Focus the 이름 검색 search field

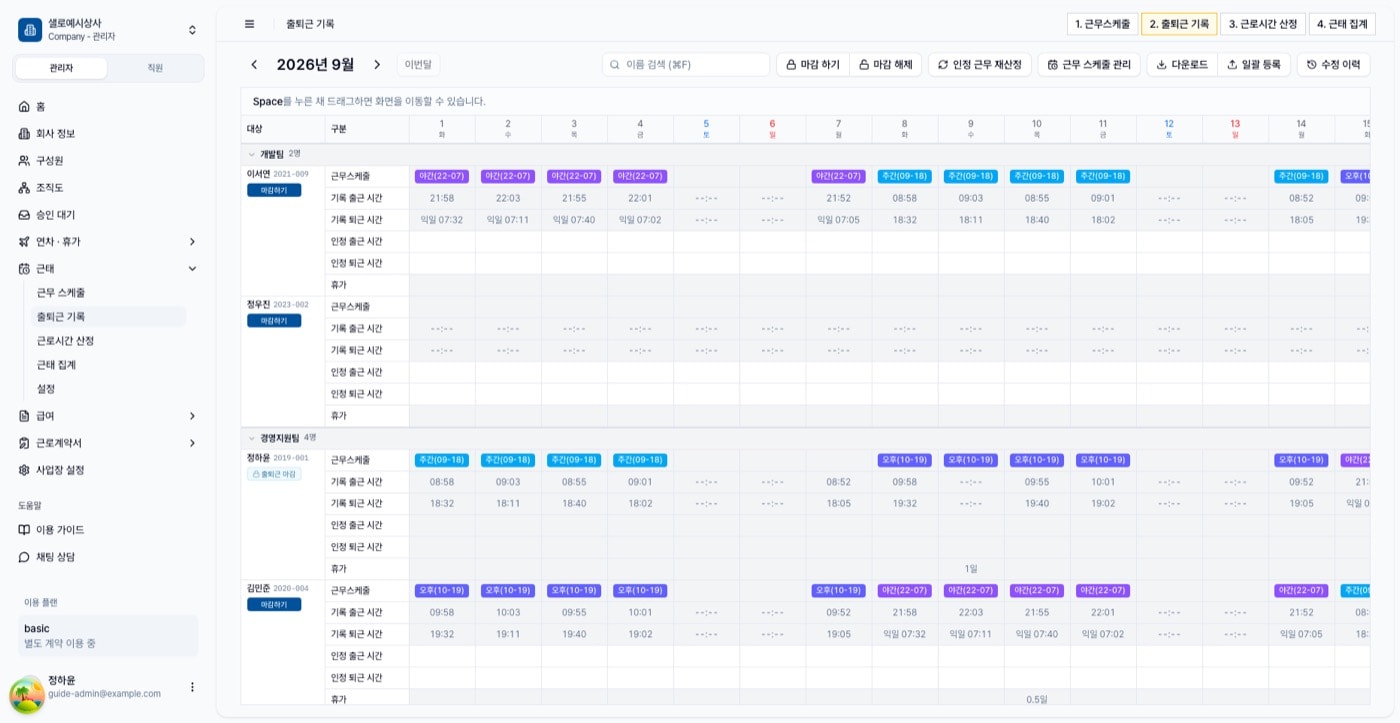[x=686, y=64]
